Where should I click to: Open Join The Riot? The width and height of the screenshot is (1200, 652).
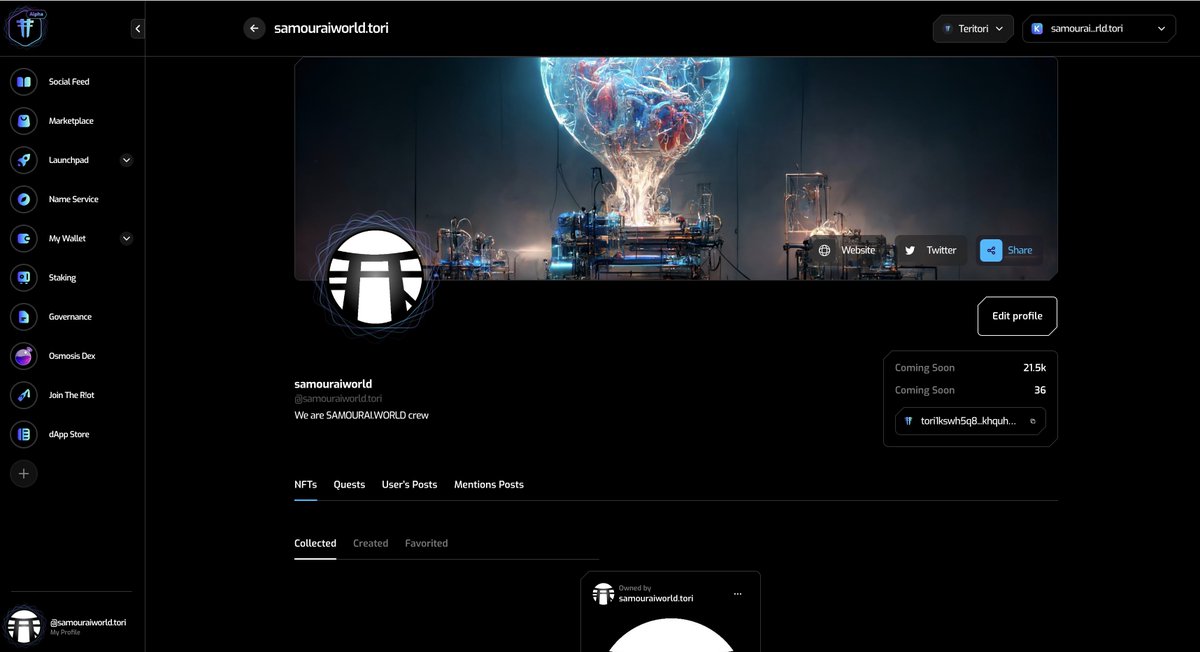[24, 395]
